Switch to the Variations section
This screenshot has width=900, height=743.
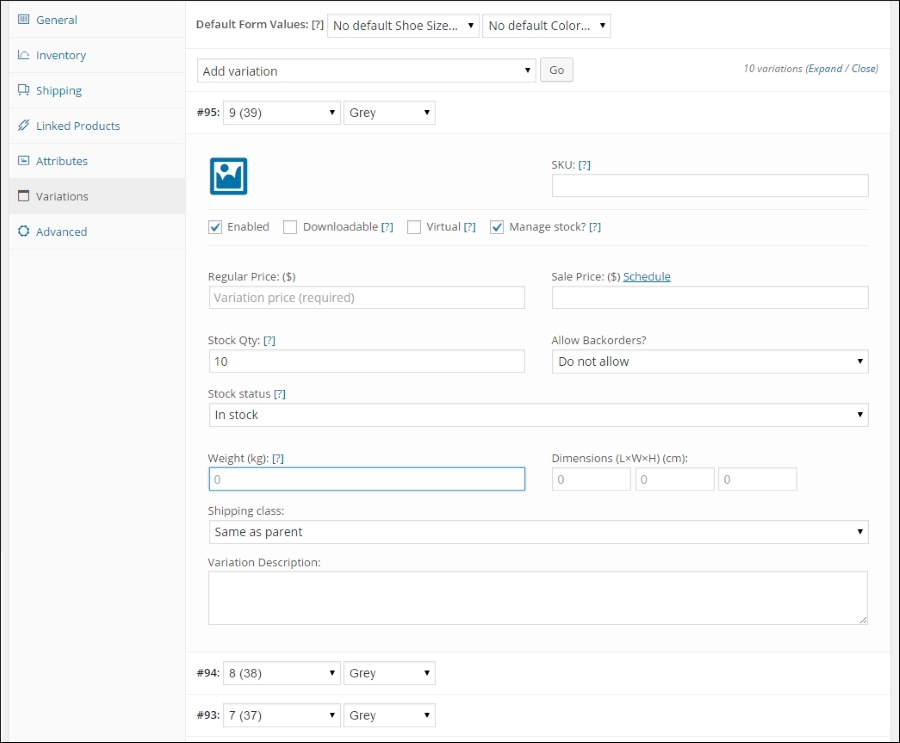(60, 196)
